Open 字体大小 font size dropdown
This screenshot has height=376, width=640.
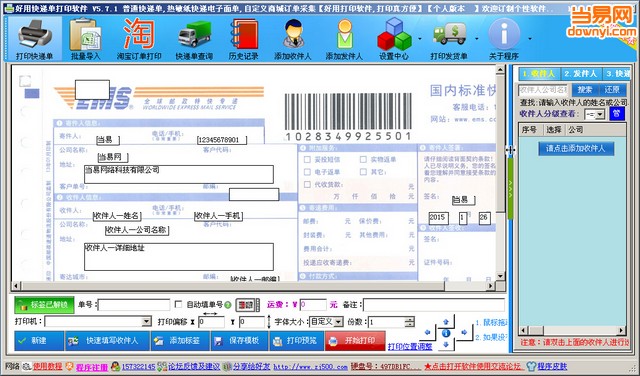coord(338,322)
